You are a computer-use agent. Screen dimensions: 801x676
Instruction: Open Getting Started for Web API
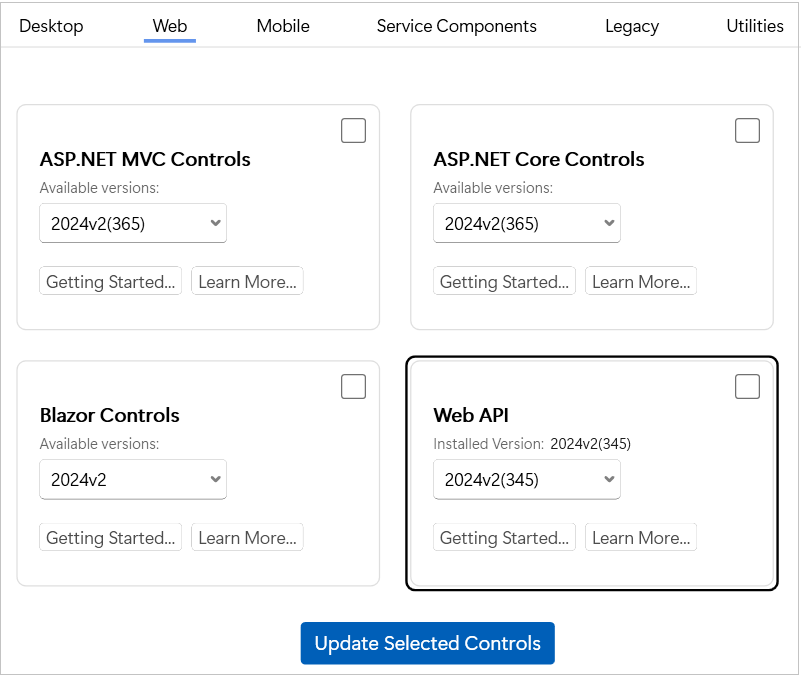[505, 538]
